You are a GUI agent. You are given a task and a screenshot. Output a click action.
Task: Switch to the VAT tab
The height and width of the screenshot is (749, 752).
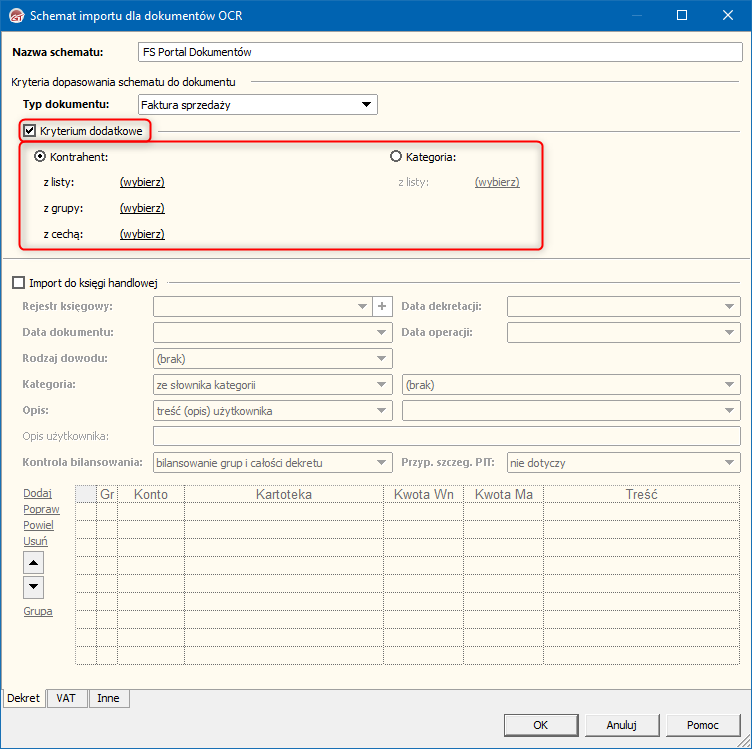point(66,698)
